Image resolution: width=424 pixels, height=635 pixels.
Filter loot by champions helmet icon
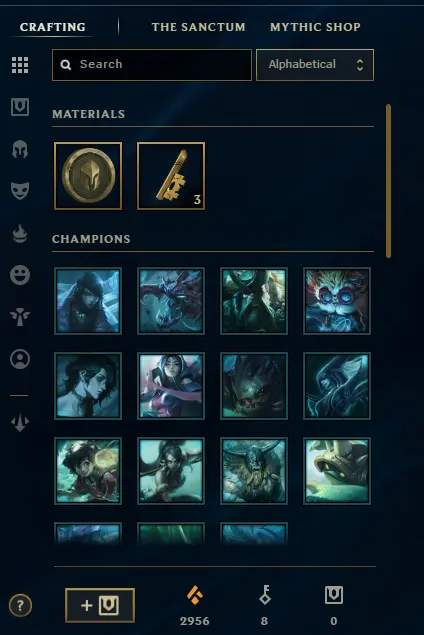click(x=20, y=149)
